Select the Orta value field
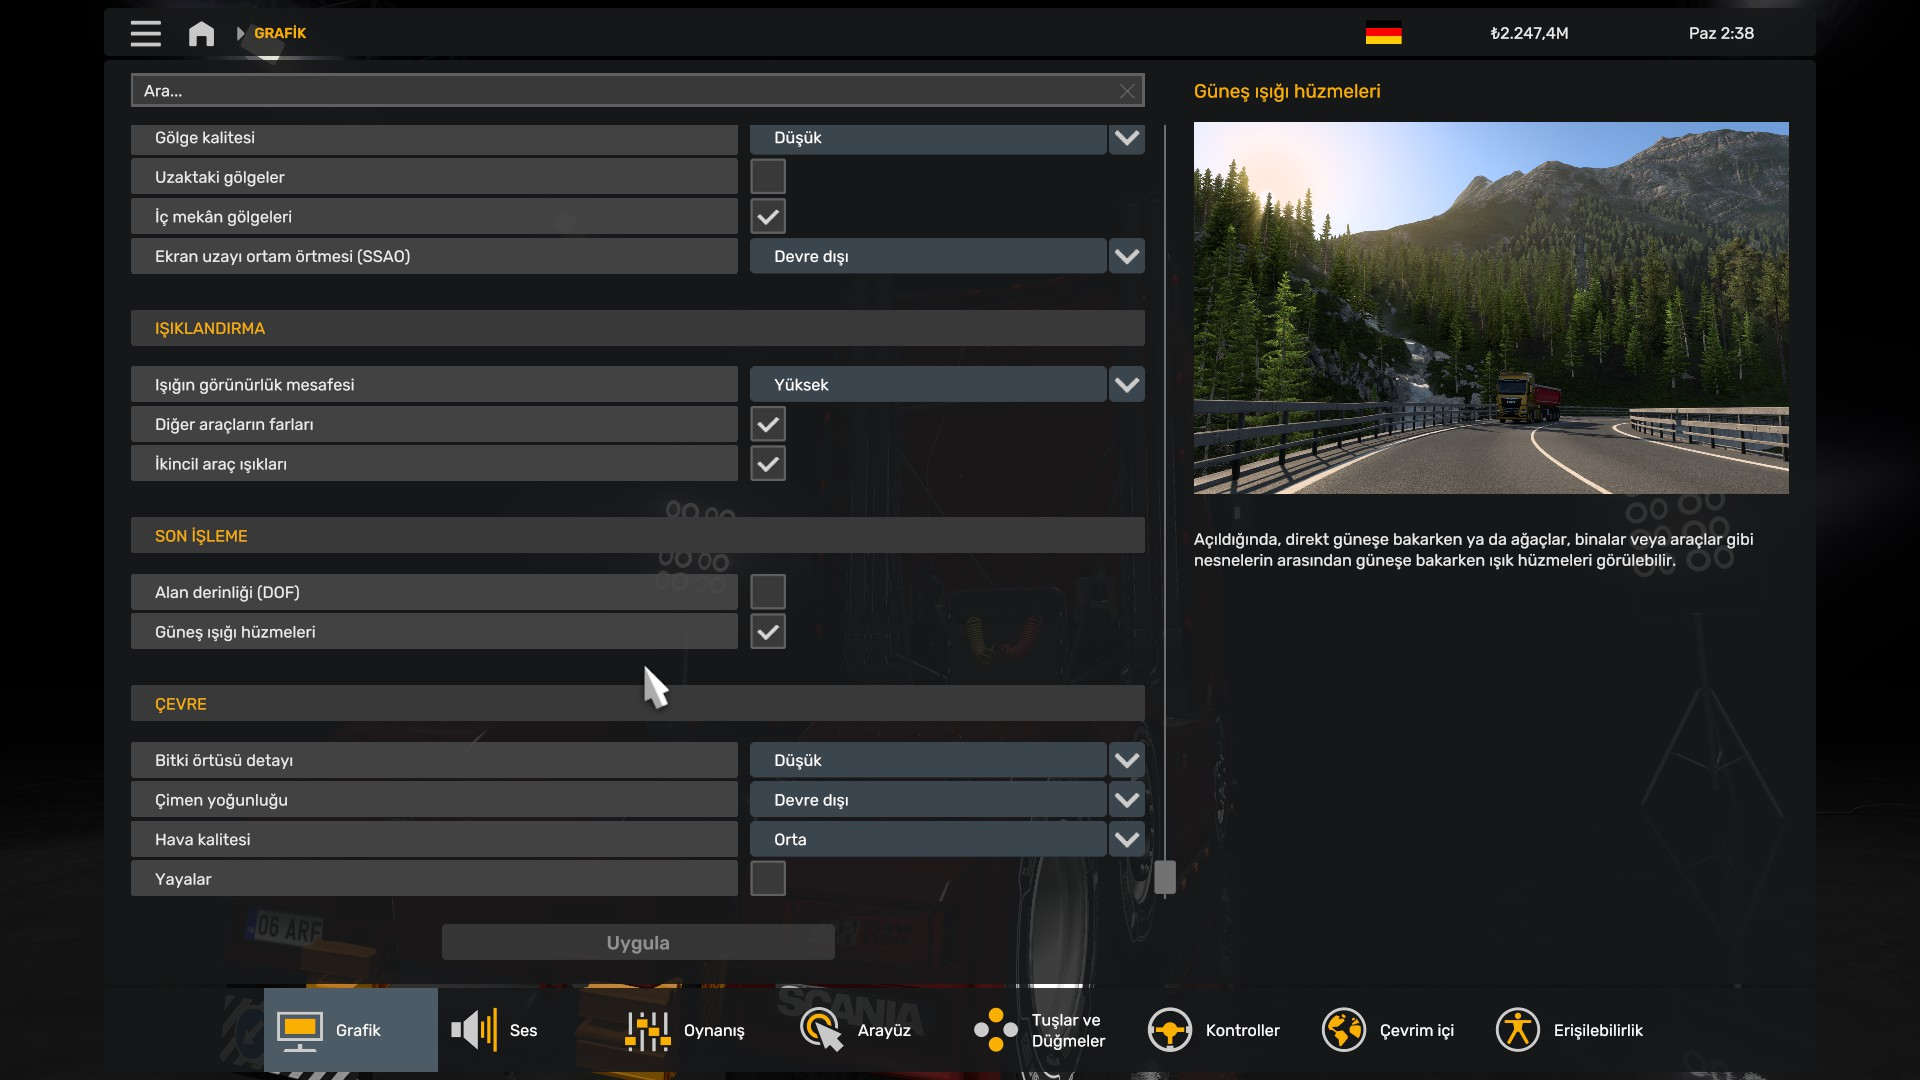 click(x=928, y=840)
